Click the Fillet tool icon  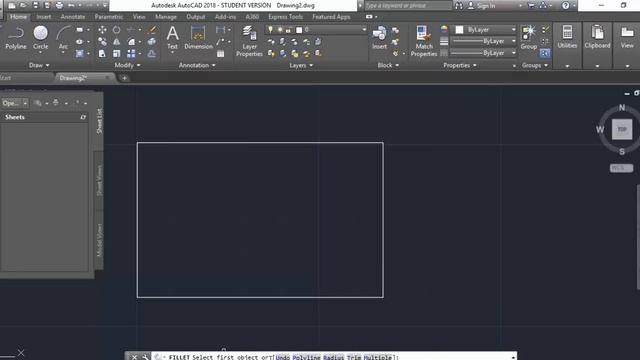pyautogui.click(x=131, y=42)
